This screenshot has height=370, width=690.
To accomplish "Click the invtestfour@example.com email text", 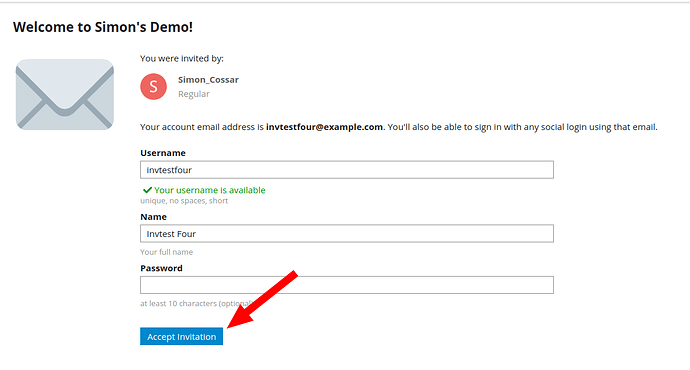I will [324, 127].
